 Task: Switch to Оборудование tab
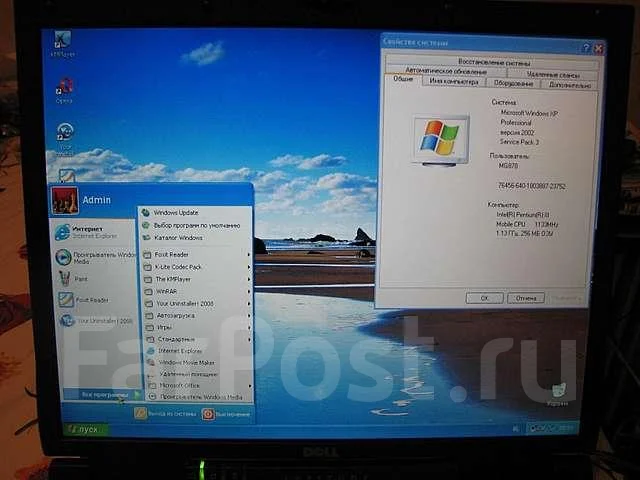(x=513, y=83)
